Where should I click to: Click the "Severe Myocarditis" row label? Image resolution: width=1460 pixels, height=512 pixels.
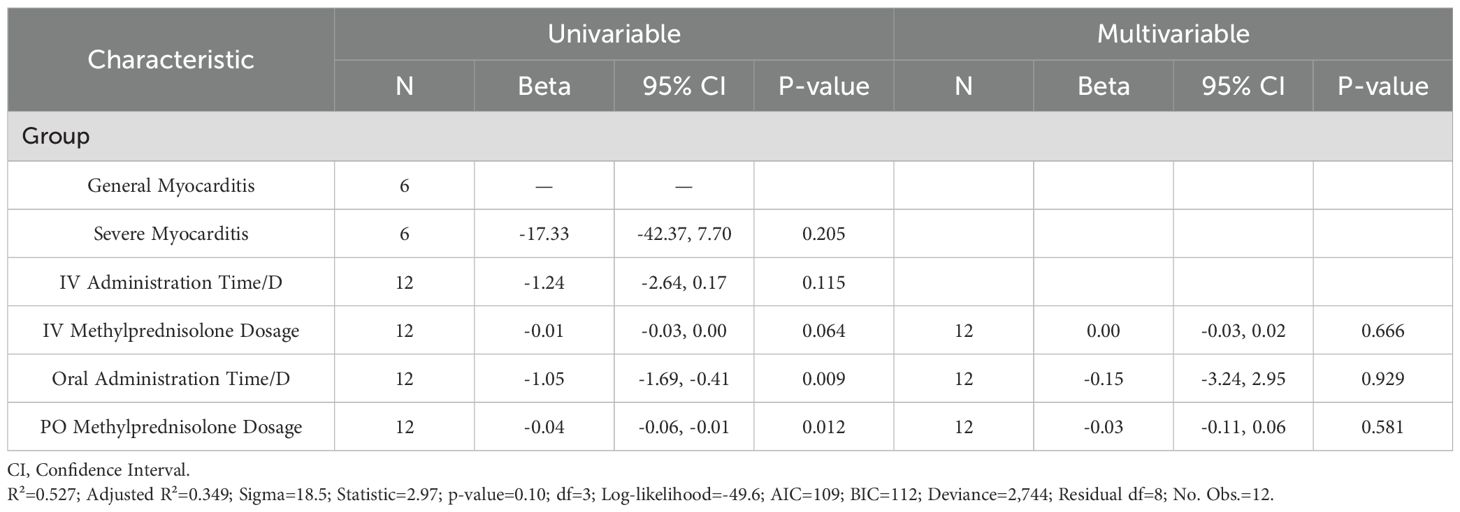171,234
